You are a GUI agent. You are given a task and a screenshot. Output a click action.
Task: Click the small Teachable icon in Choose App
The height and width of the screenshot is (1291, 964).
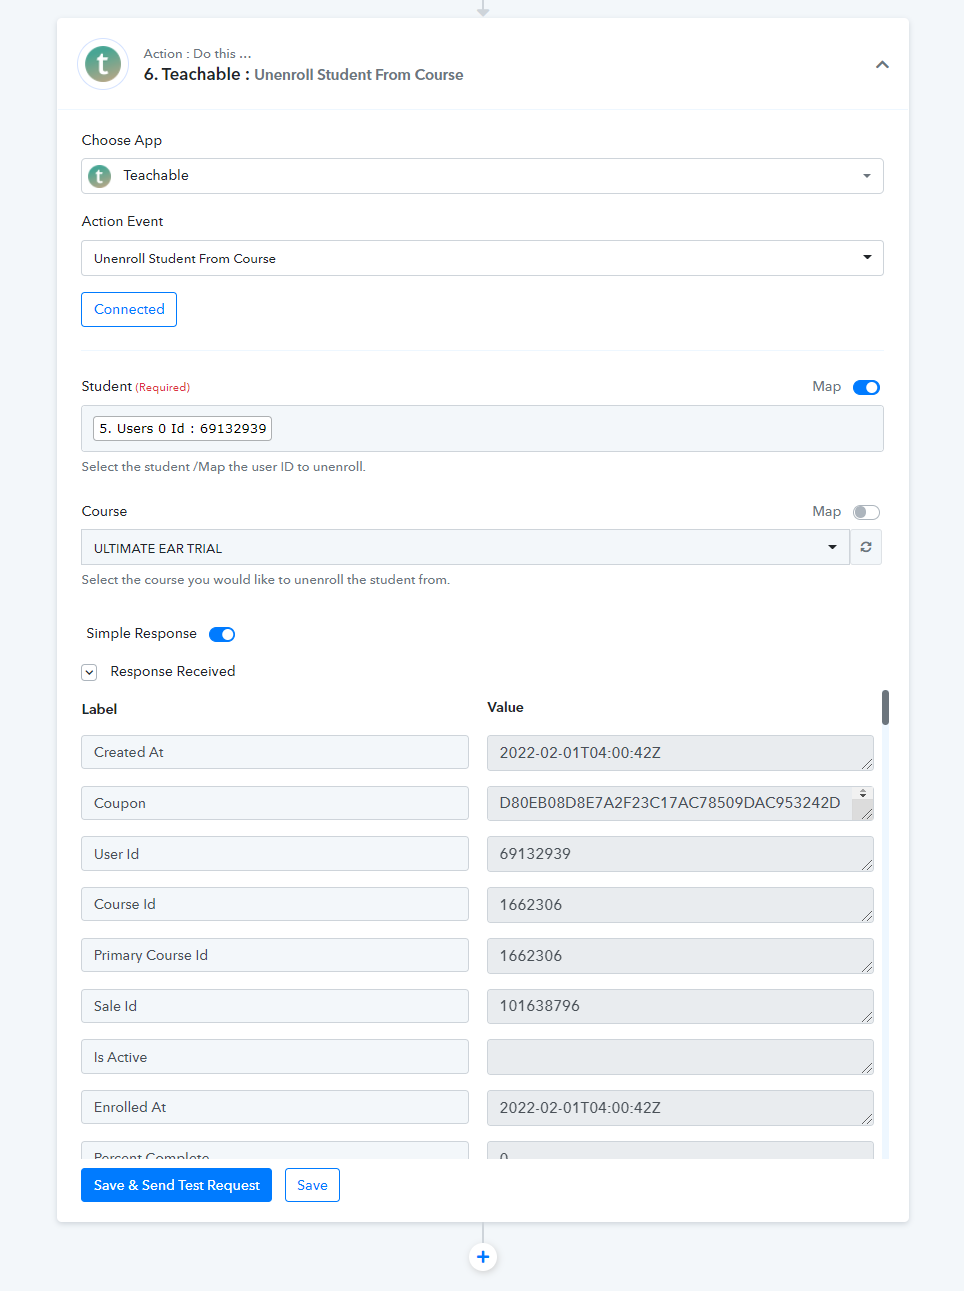click(100, 176)
